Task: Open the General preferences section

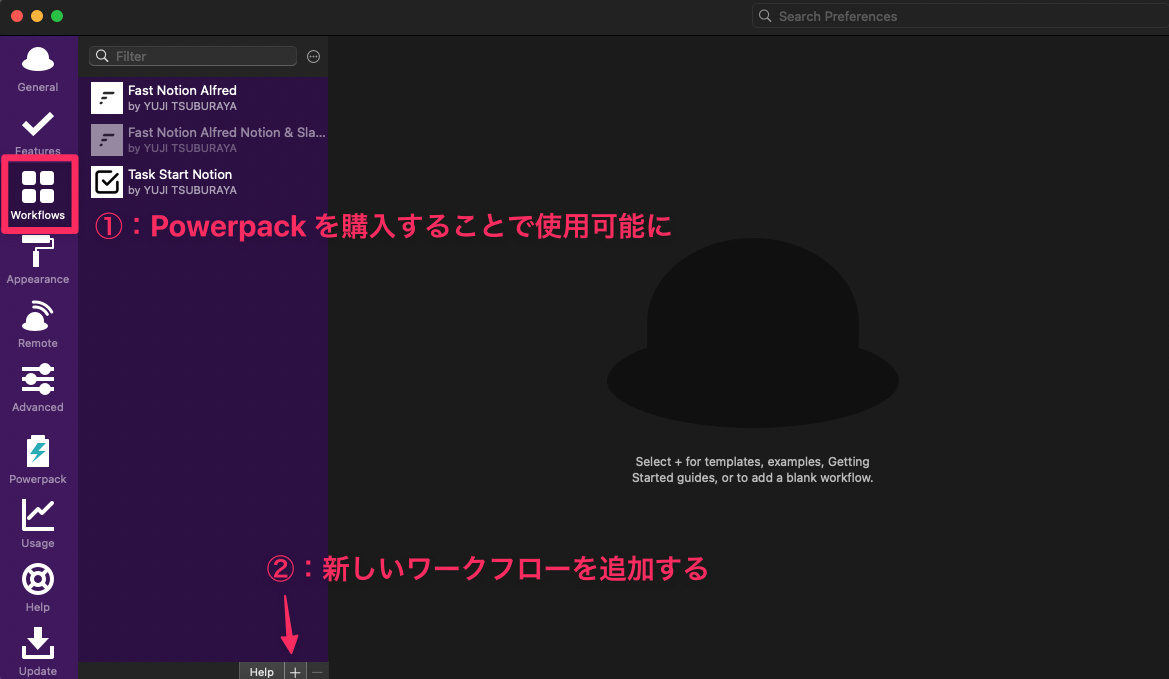Action: click(x=38, y=69)
